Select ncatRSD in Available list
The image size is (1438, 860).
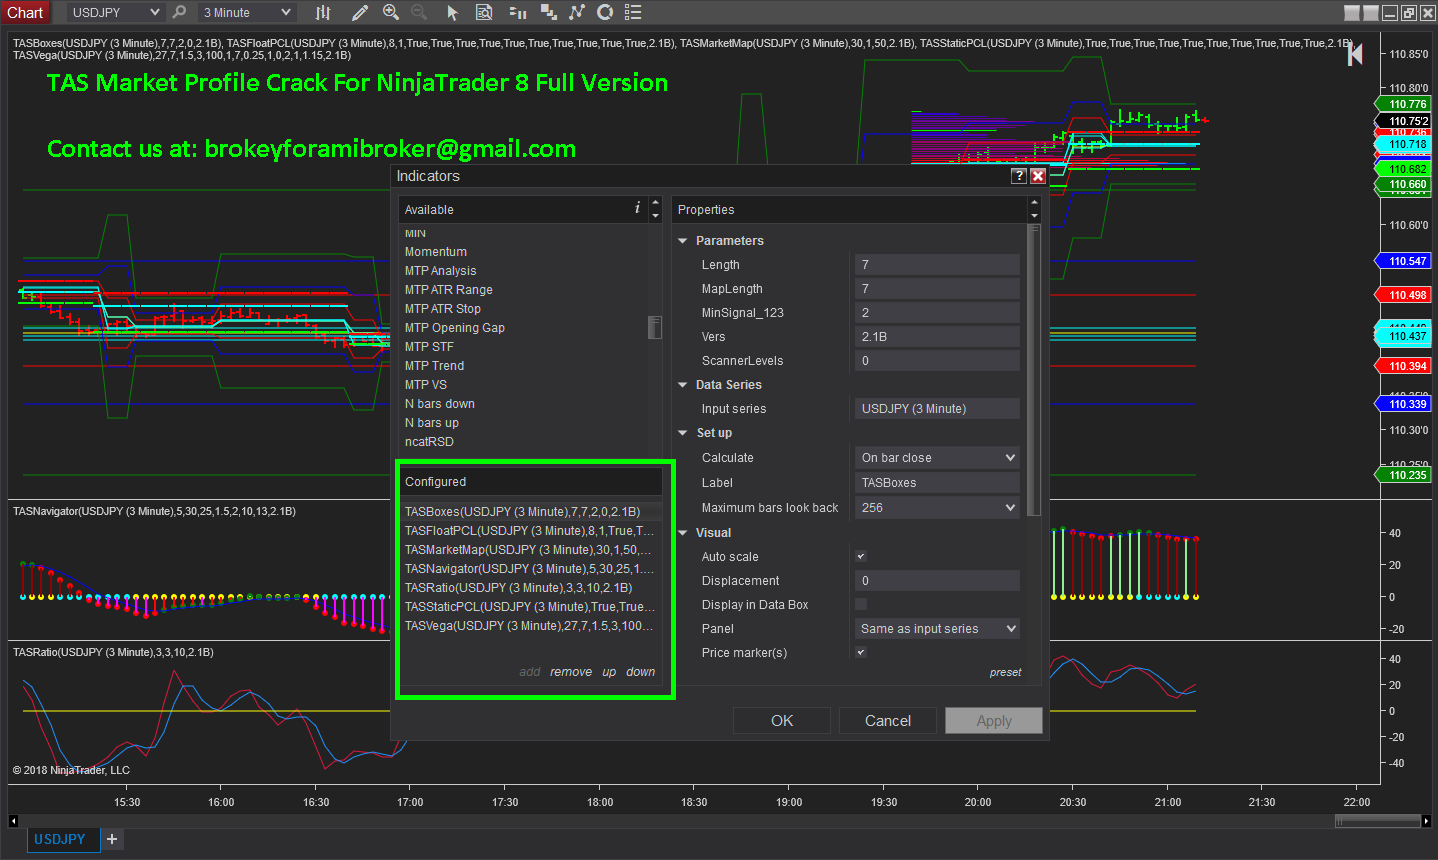click(x=524, y=442)
